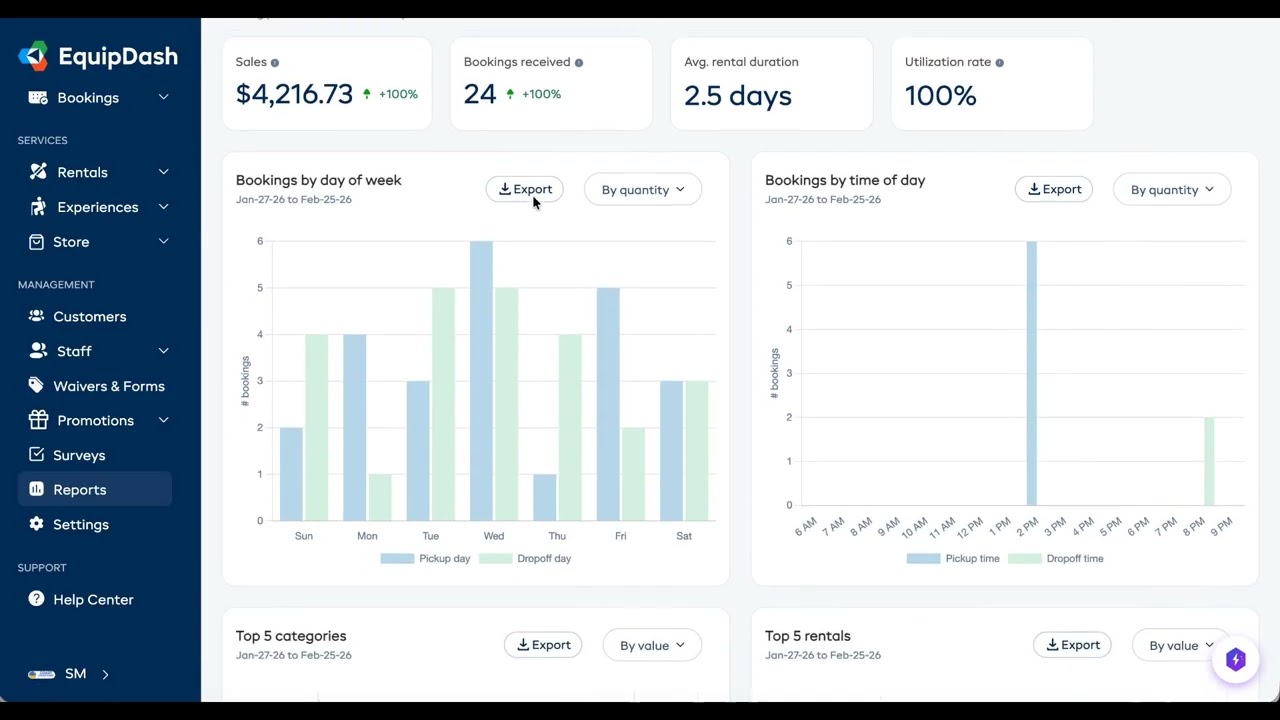Screen dimensions: 1280x720
Task: Click the $4,216.73 sales value
Action: (x=294, y=94)
